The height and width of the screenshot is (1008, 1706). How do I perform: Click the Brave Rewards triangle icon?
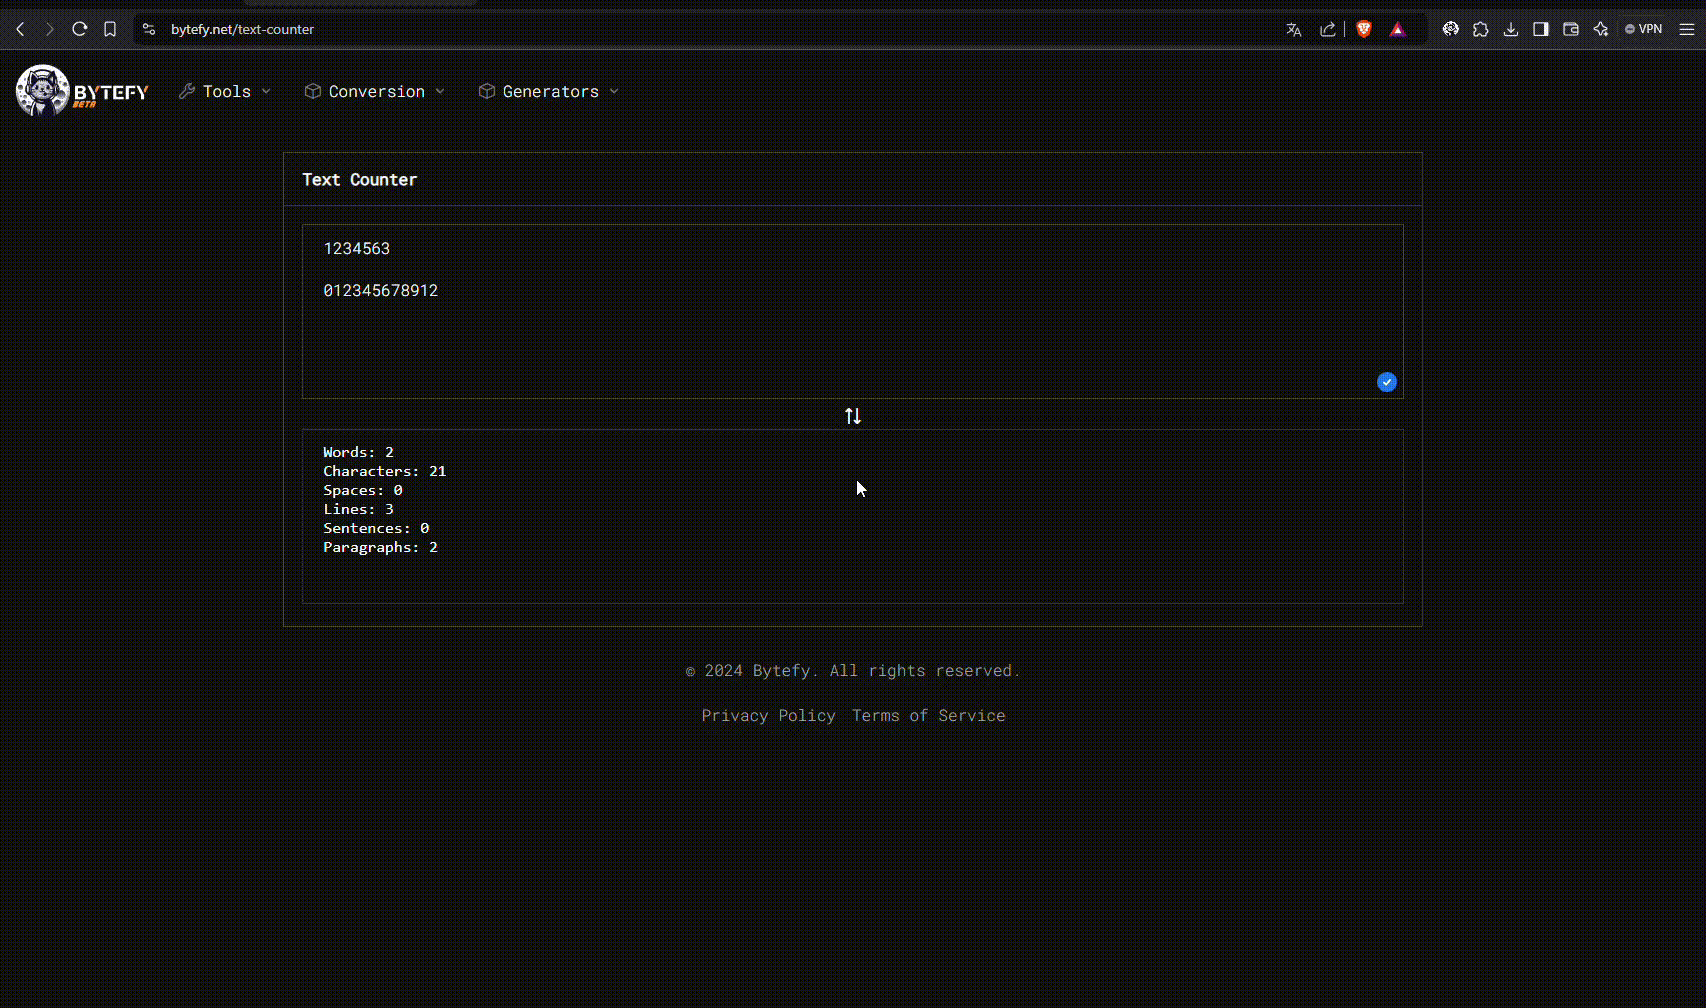tap(1397, 29)
